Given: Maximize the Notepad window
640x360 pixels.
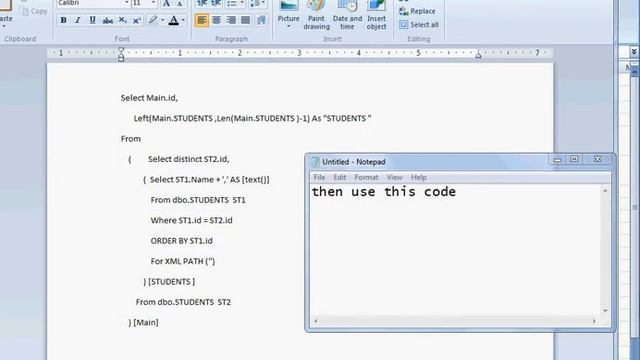Looking at the screenshot, I should click(574, 159).
